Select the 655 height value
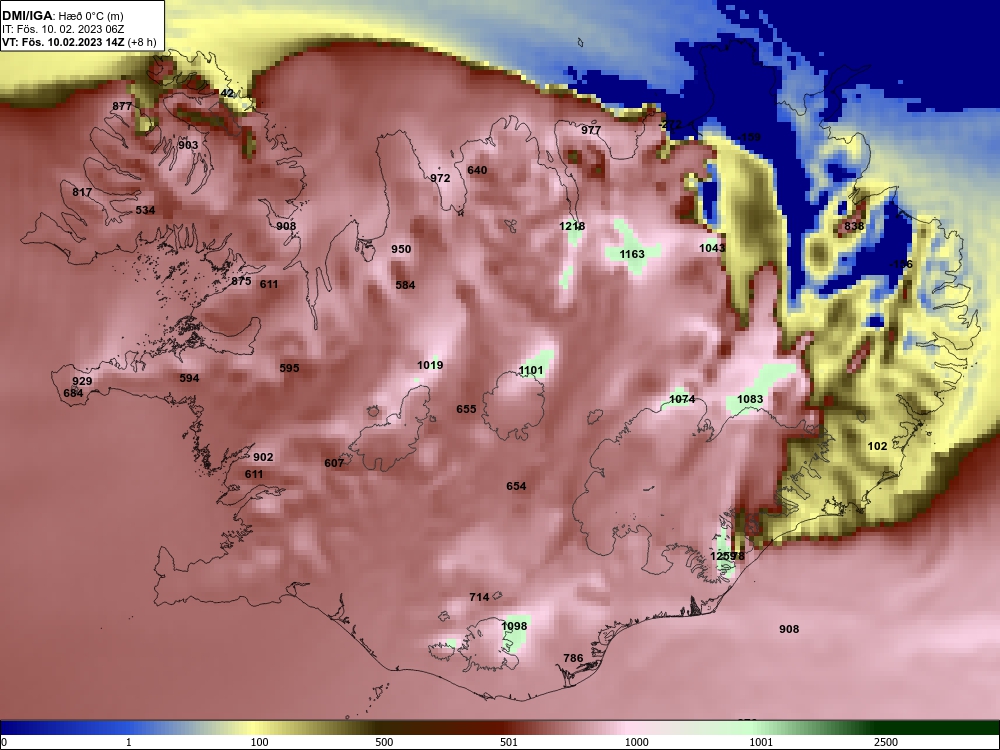Image resolution: width=1000 pixels, height=750 pixels. (x=466, y=409)
